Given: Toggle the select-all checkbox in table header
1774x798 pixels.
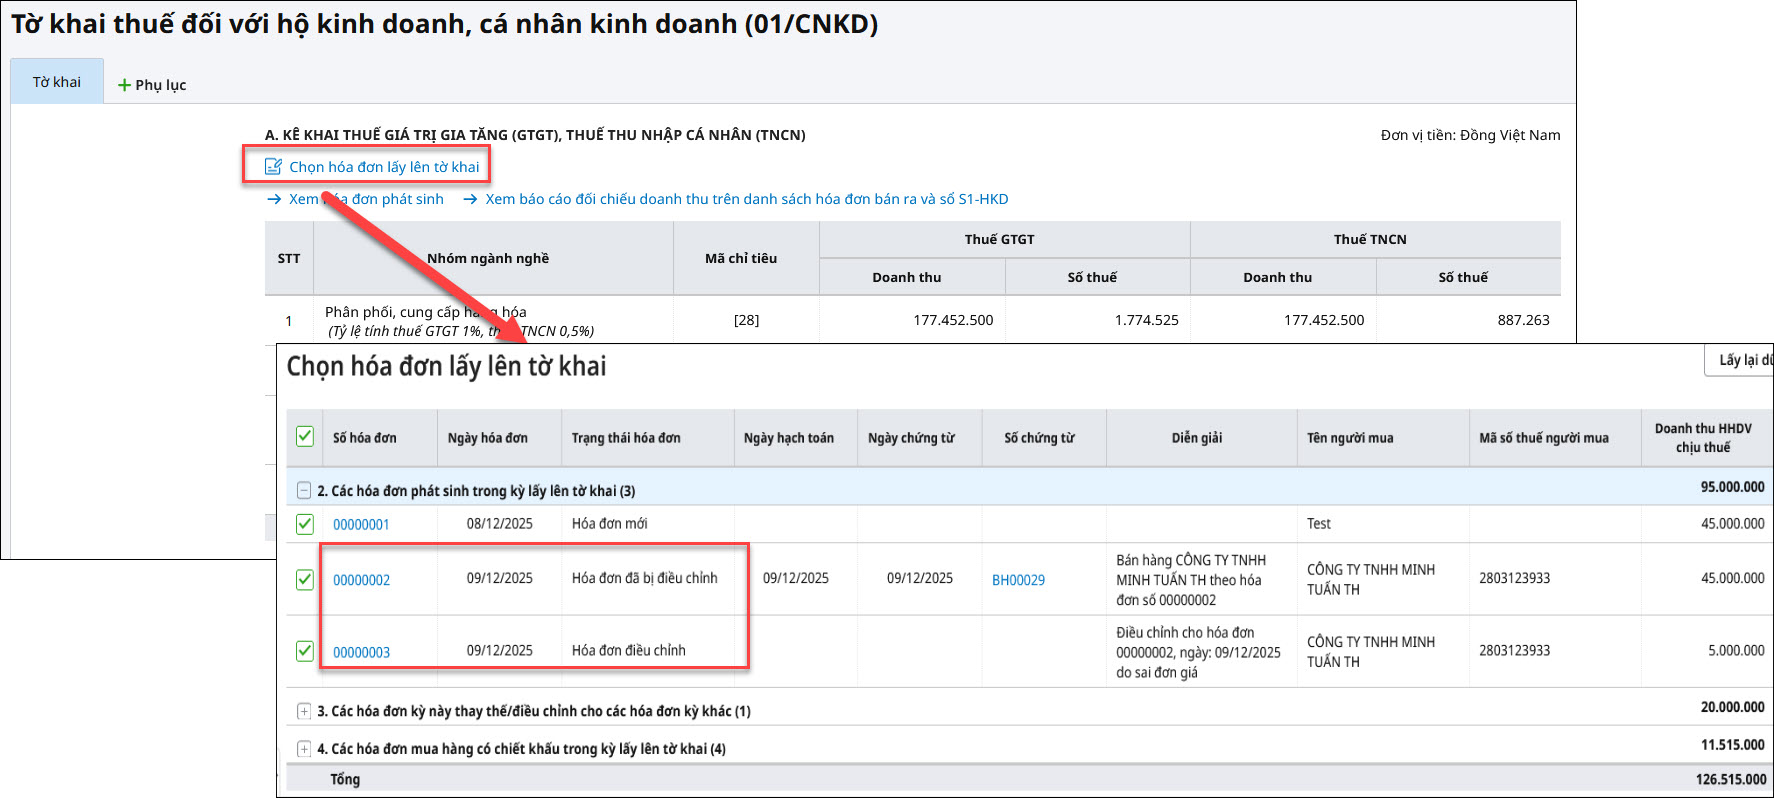Looking at the screenshot, I should click(x=305, y=437).
